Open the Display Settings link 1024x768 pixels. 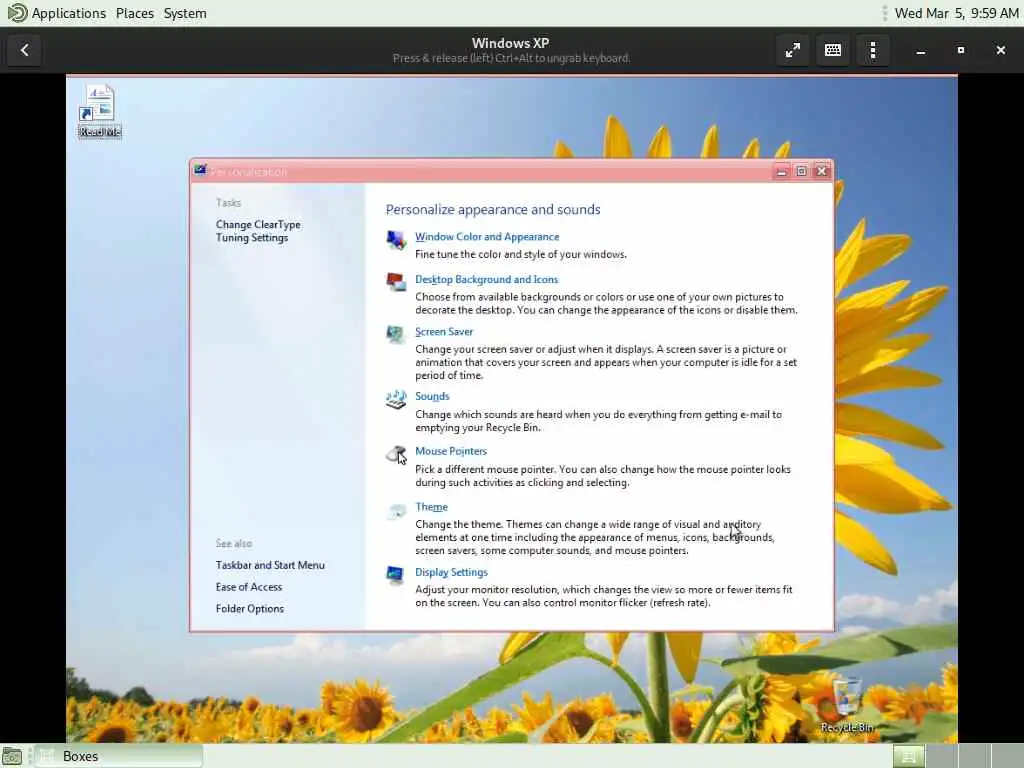[451, 572]
